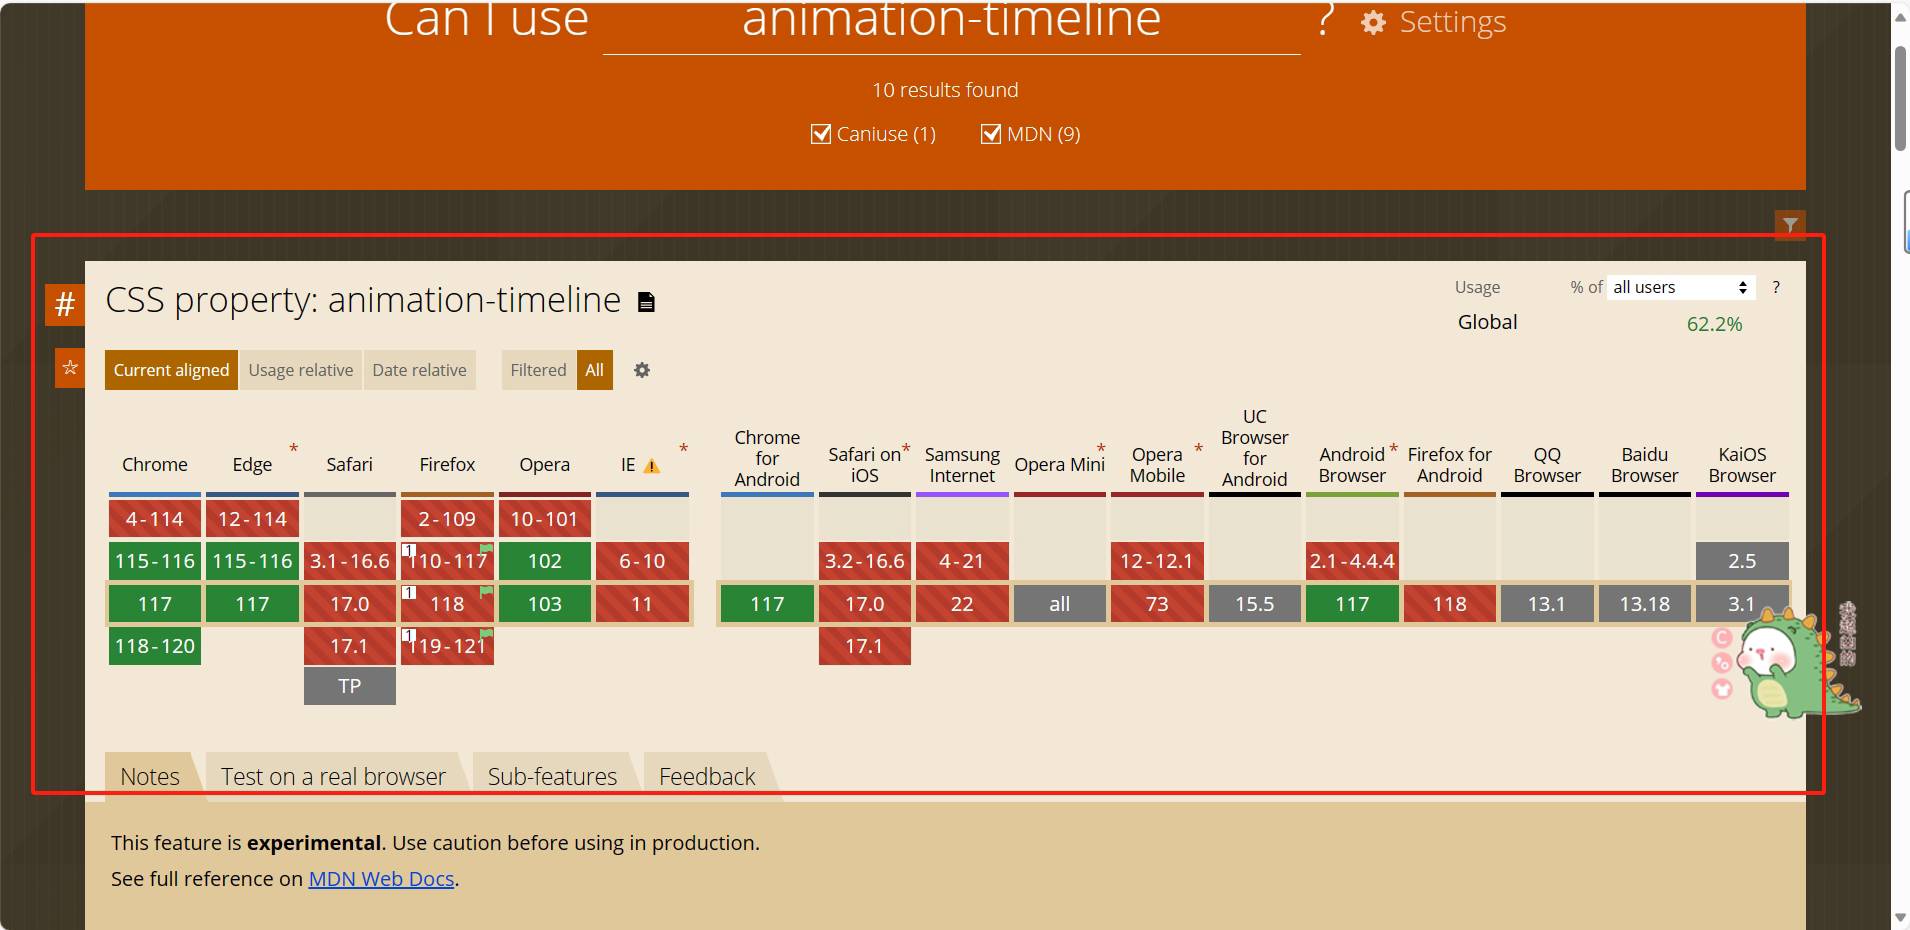Switch to Current aligned view

point(171,370)
